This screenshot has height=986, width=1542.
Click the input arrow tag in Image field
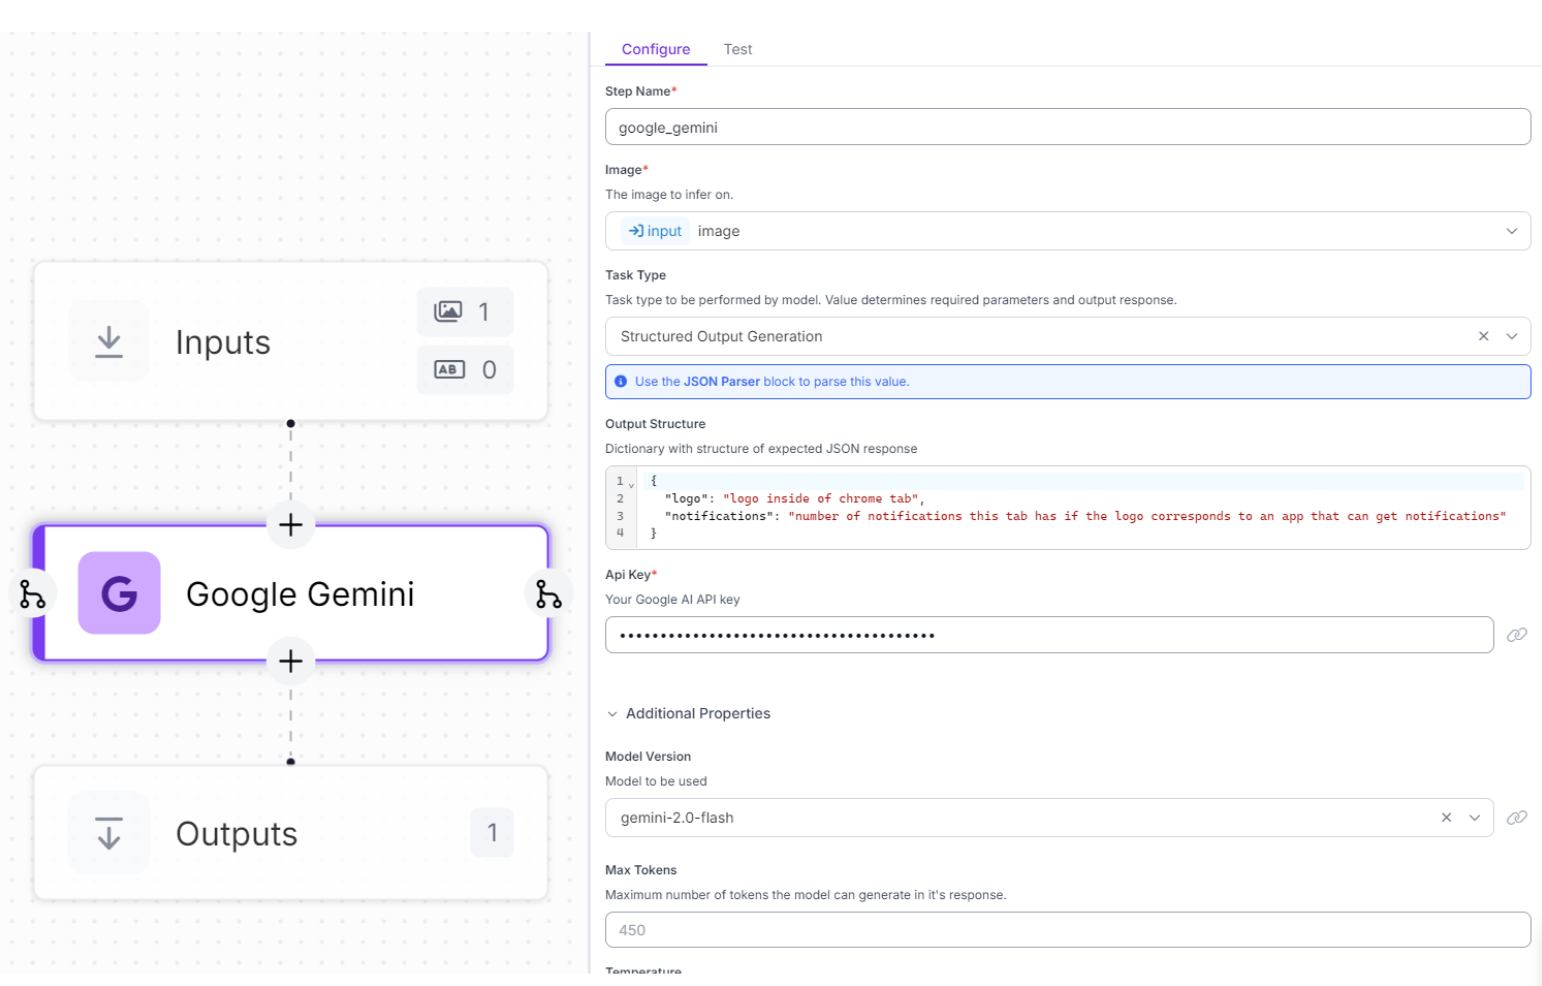(x=655, y=231)
